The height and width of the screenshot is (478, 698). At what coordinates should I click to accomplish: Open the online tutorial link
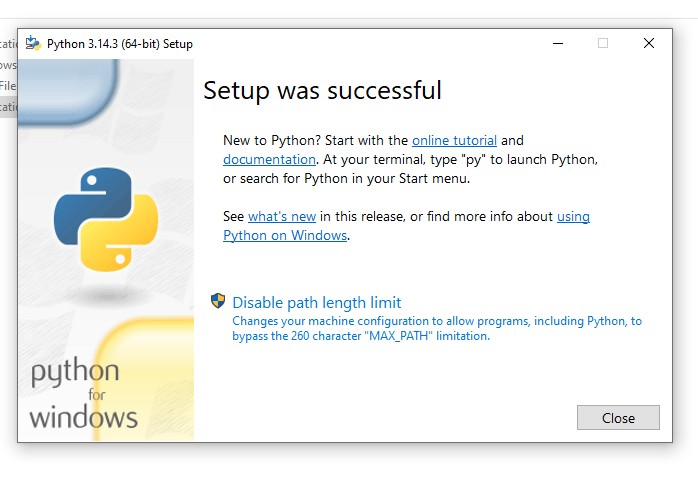tap(454, 141)
